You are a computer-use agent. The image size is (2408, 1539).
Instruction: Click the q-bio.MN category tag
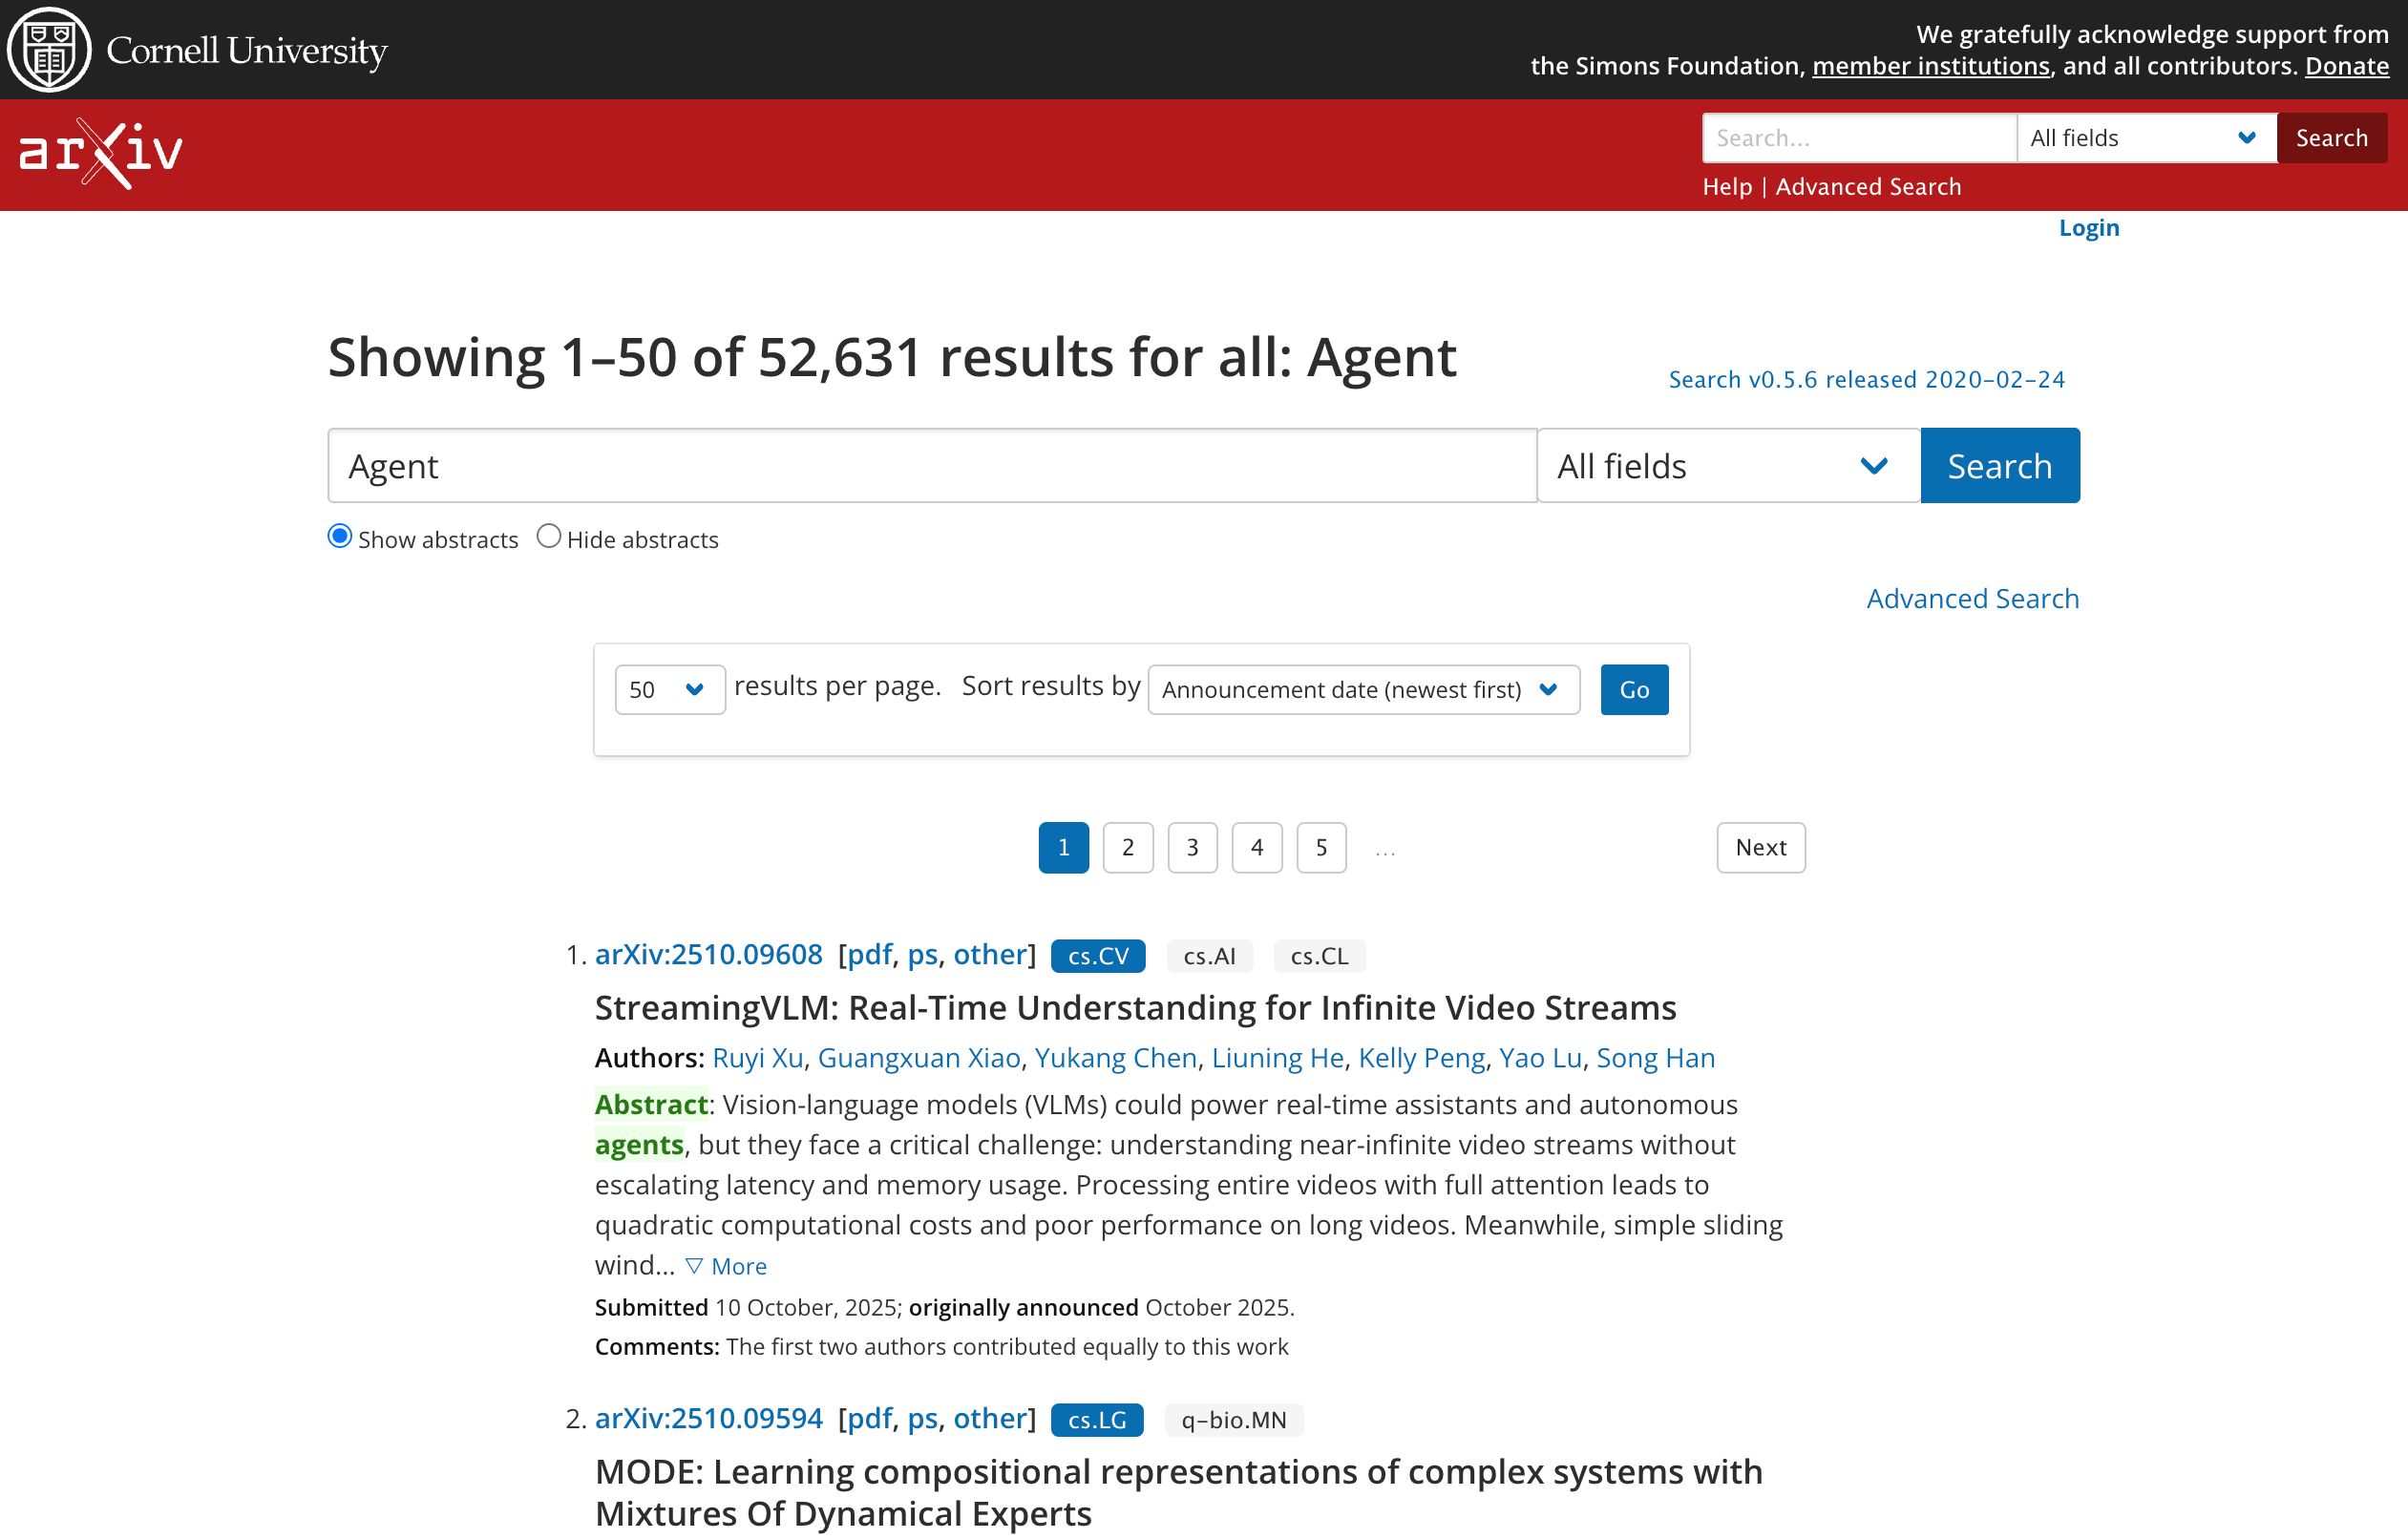coord(1233,1420)
